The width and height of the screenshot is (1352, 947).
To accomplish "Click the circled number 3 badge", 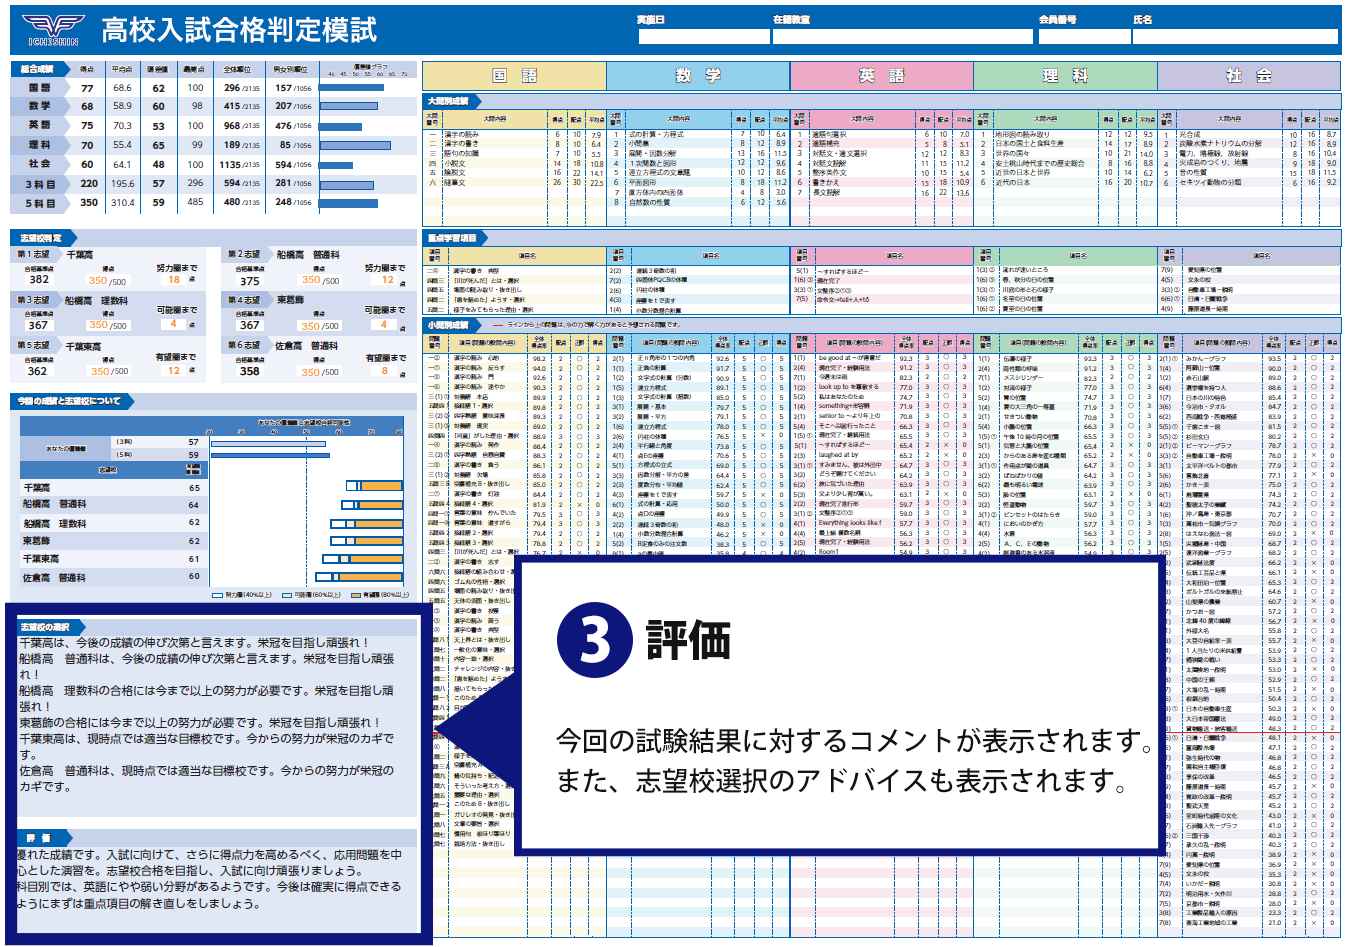I will click(594, 640).
